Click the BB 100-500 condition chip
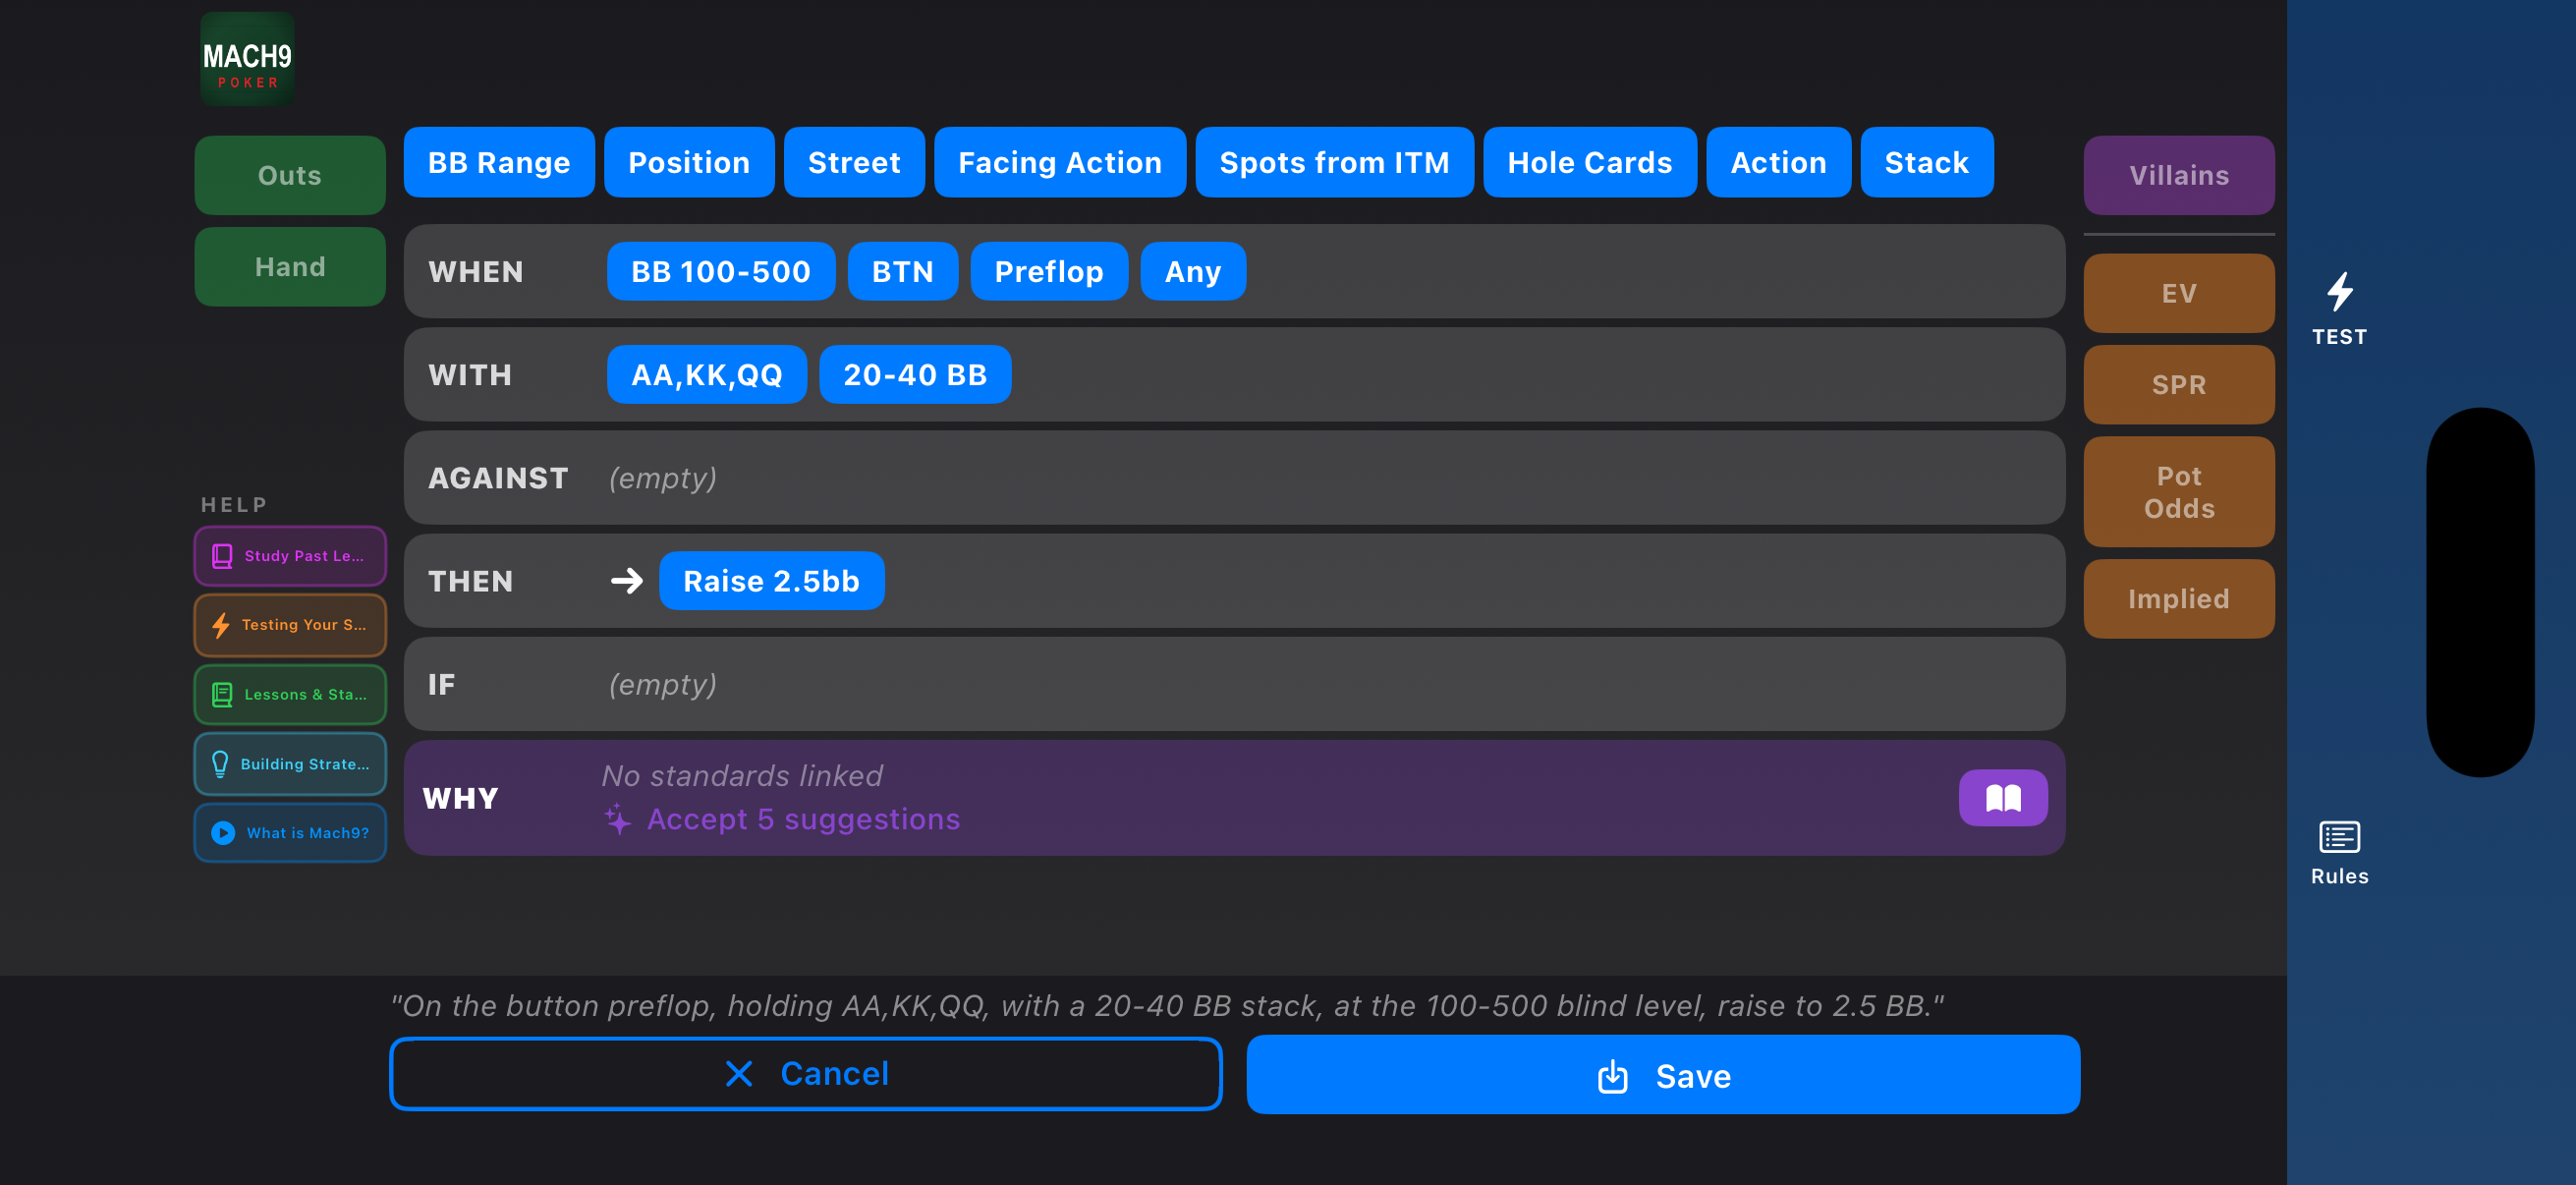2576x1185 pixels. 720,271
